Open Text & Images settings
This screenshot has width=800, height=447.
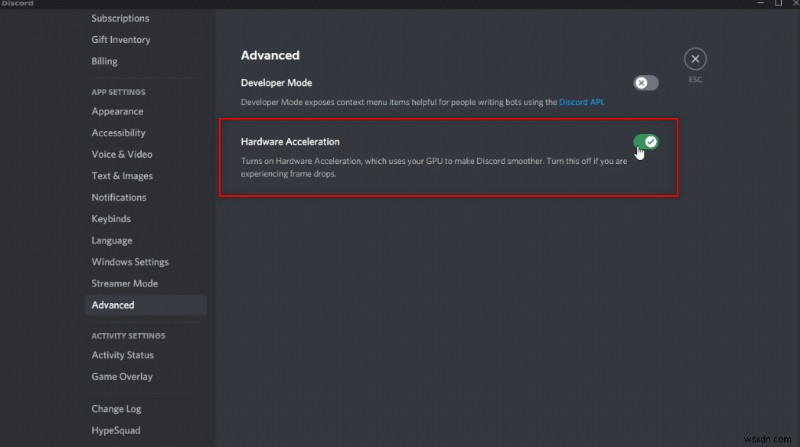122,176
